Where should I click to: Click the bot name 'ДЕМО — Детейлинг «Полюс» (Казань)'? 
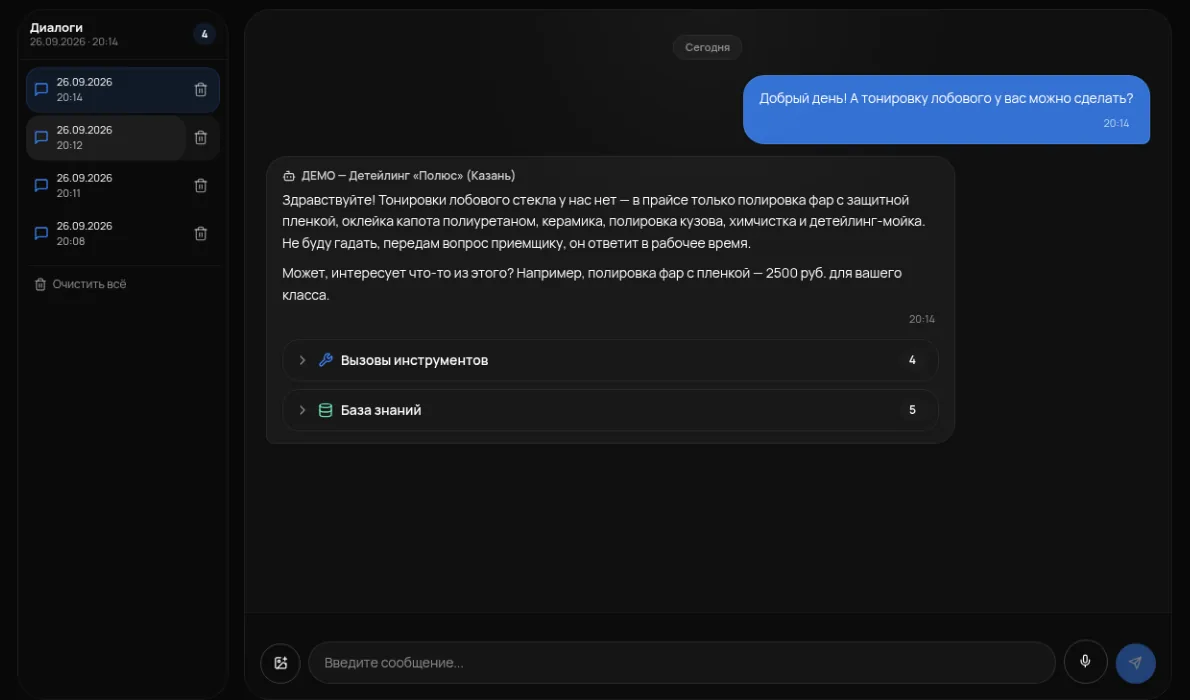click(408, 175)
